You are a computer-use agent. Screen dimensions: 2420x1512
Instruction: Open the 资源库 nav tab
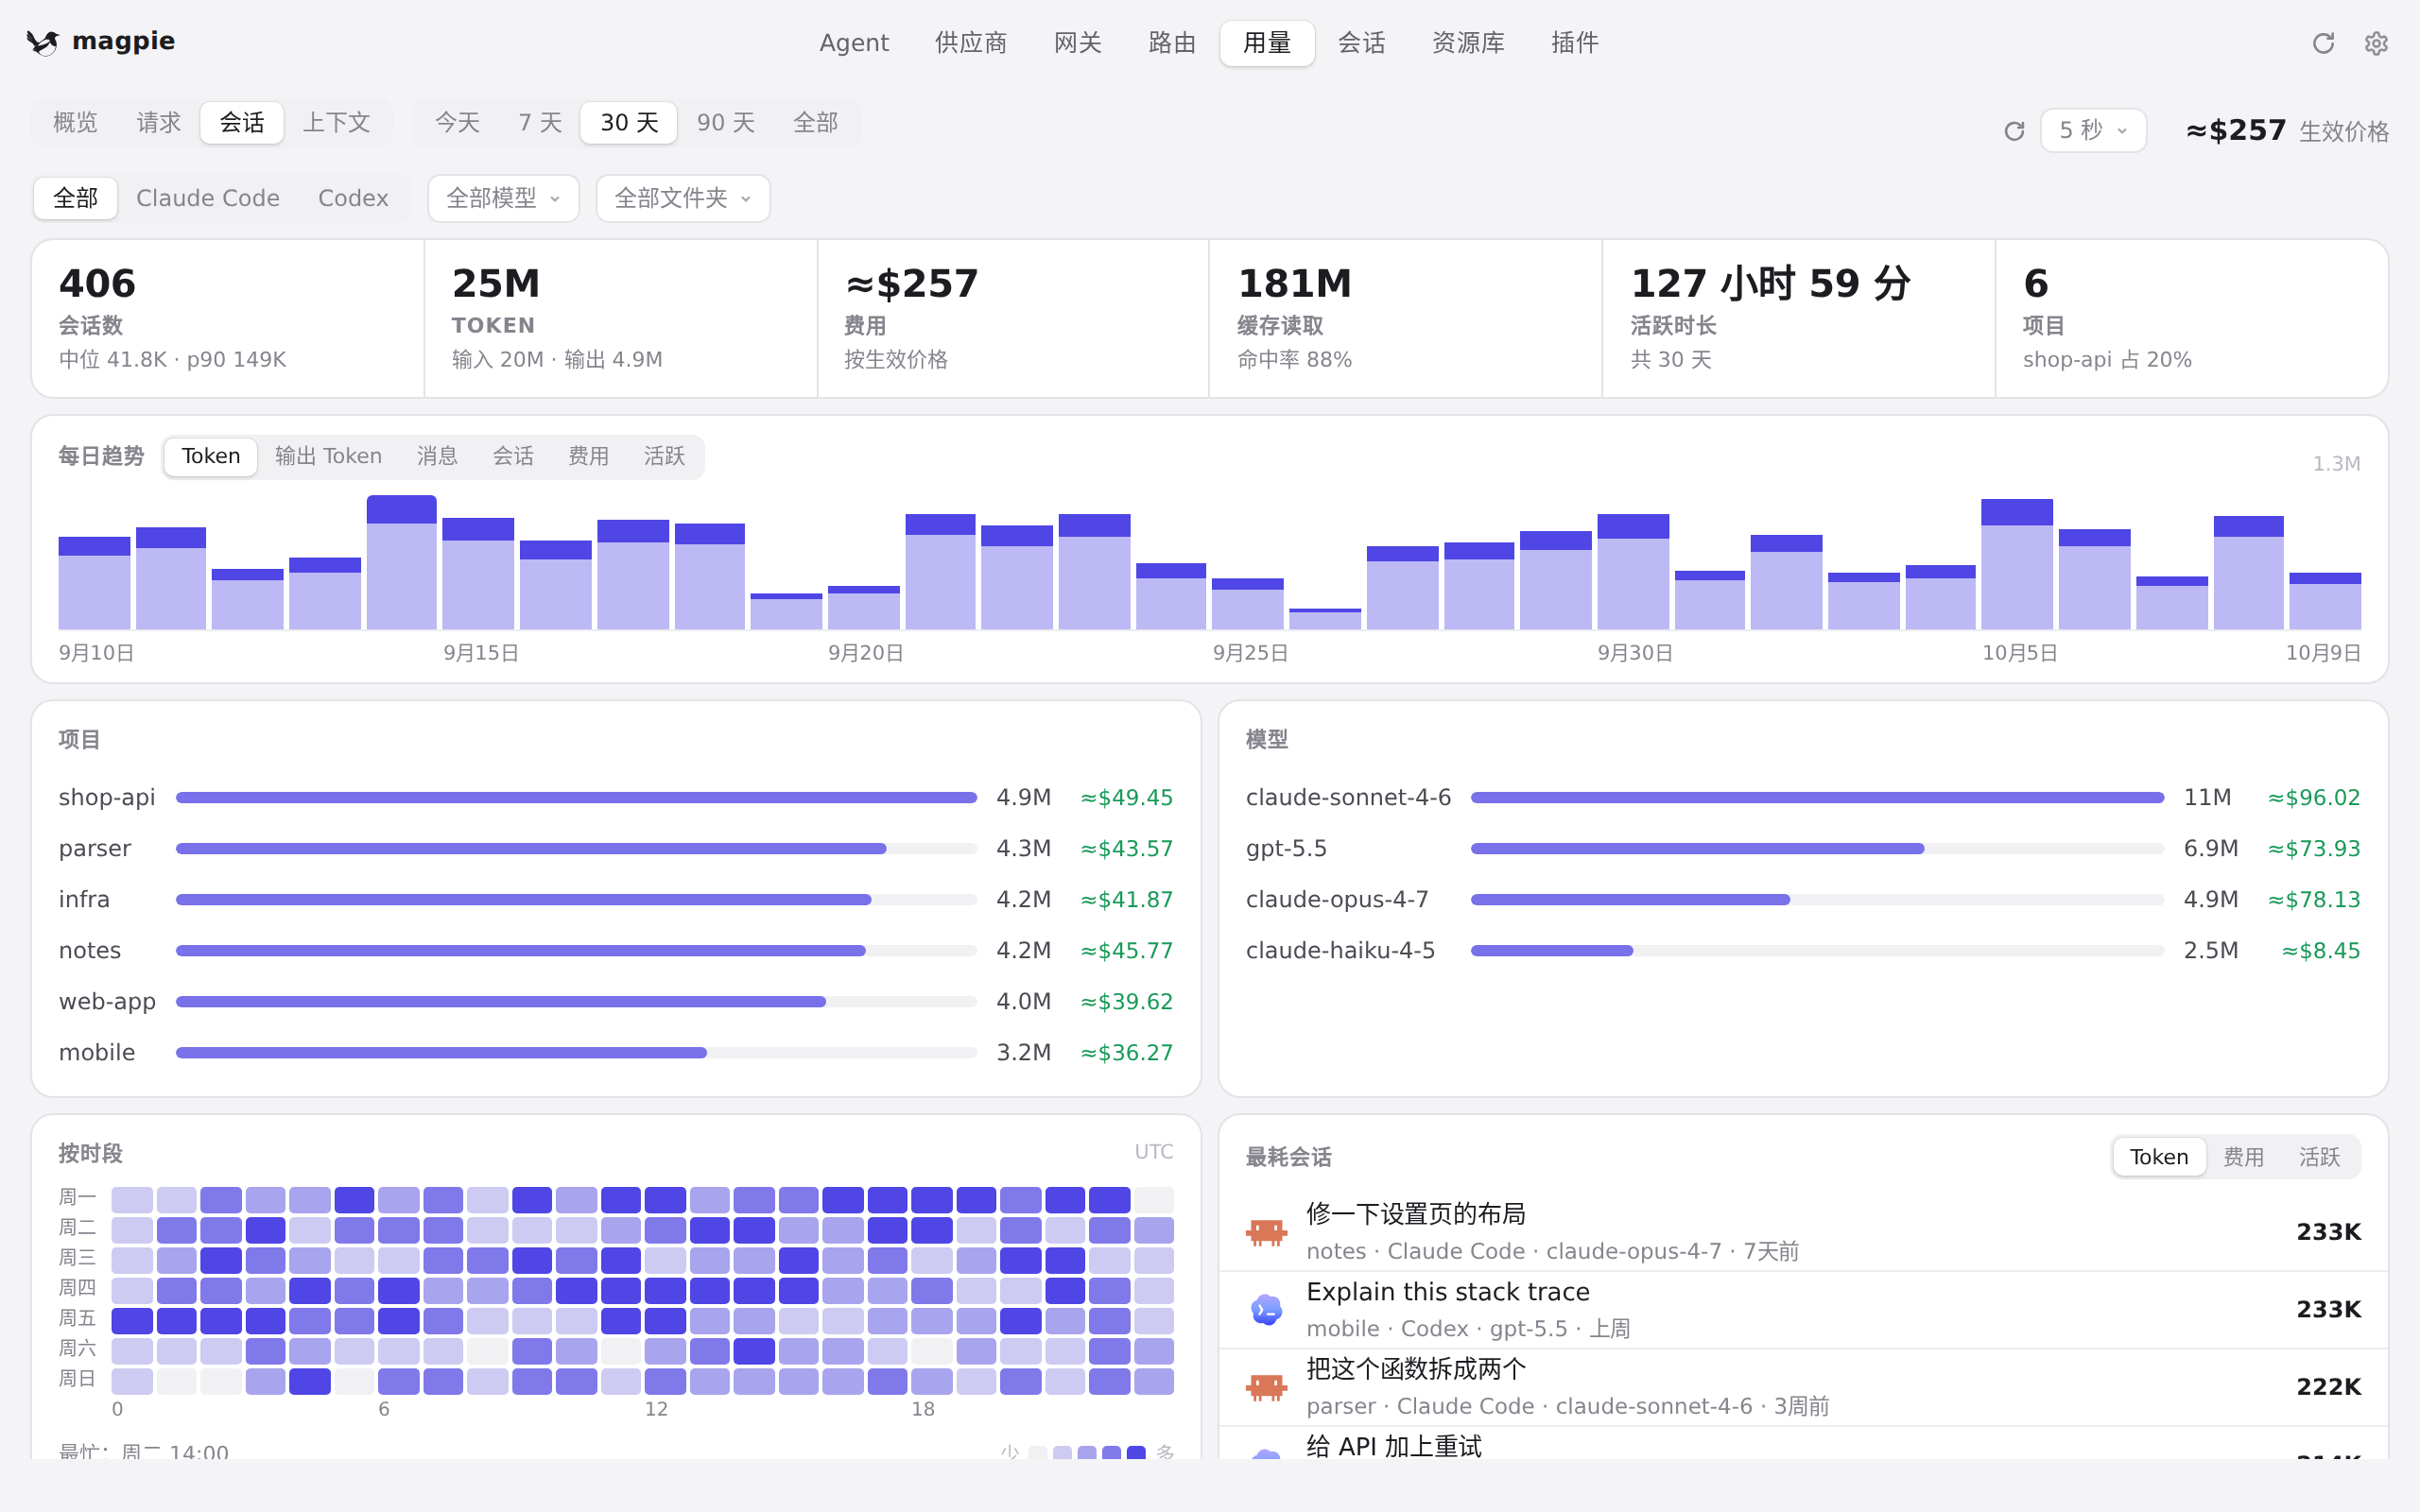pos(1468,43)
